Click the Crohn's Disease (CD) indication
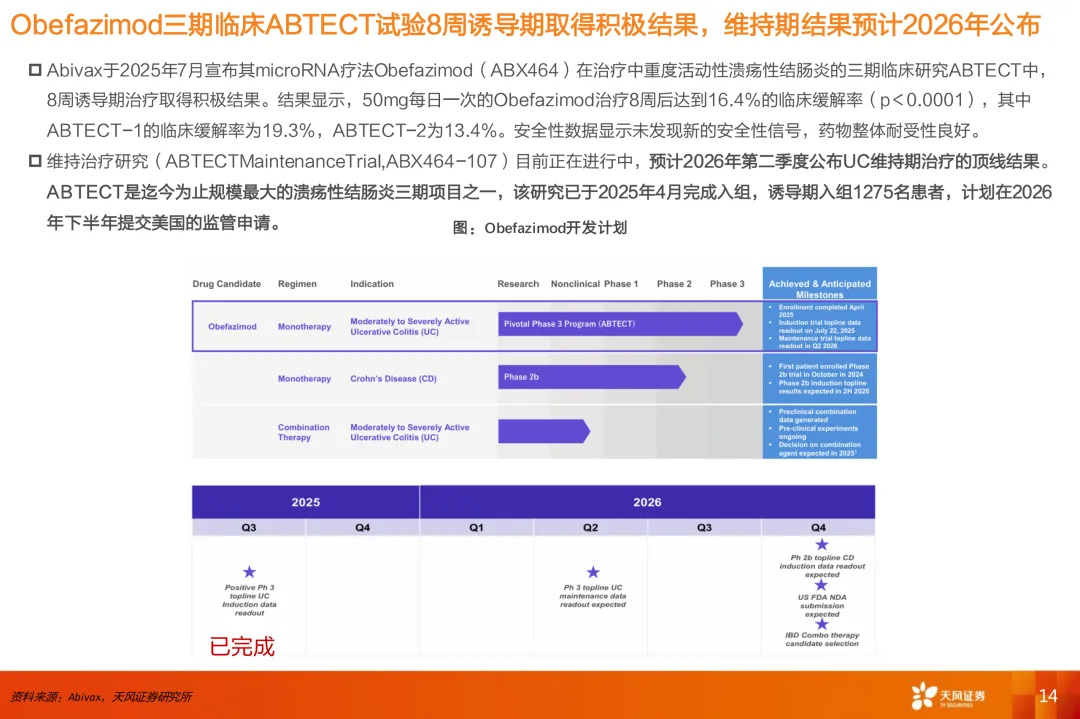This screenshot has height=719, width=1080. coord(393,379)
